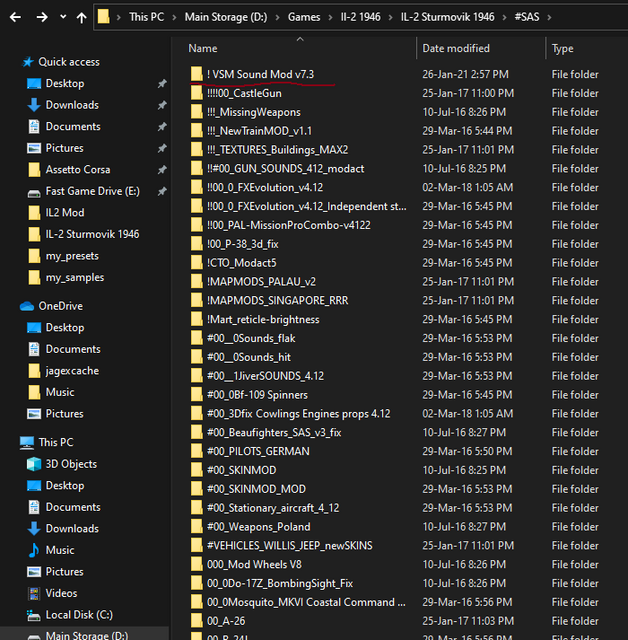628x640 pixels.
Task: Open the chevron after Main Storage (D:)
Action: click(277, 17)
